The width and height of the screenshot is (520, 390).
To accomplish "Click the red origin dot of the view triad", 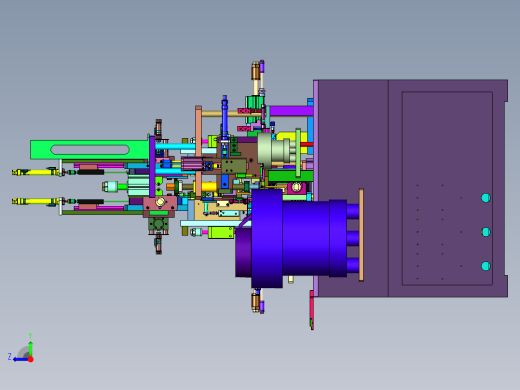I will click(31, 359).
